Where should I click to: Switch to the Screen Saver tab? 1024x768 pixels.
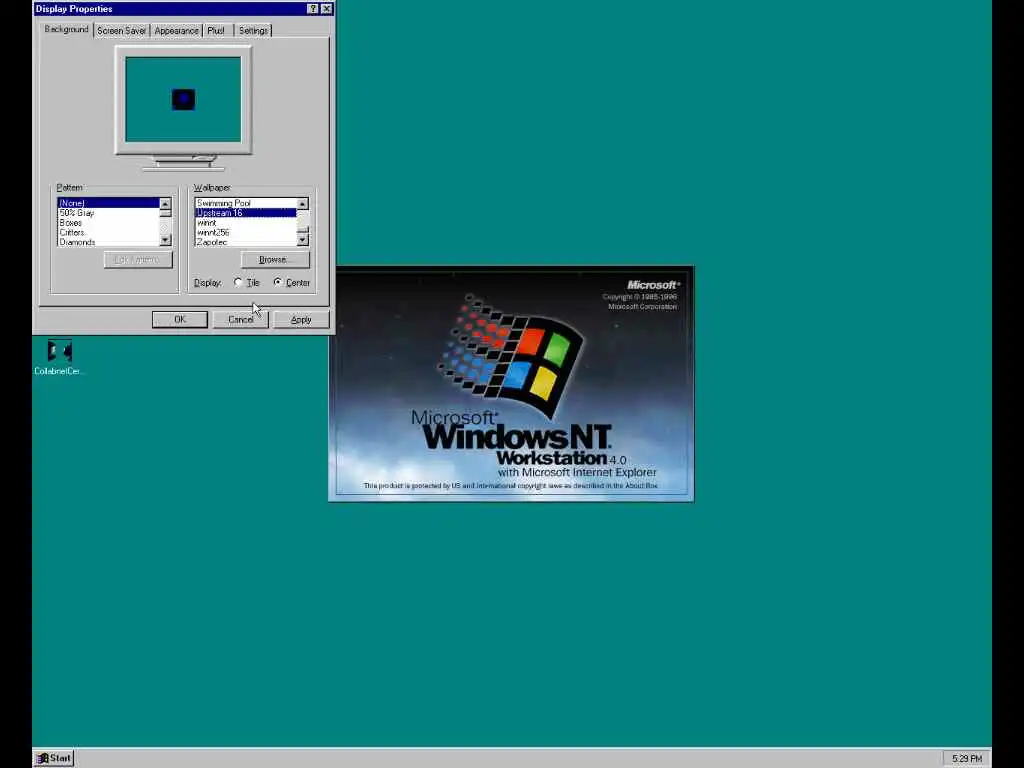[121, 31]
